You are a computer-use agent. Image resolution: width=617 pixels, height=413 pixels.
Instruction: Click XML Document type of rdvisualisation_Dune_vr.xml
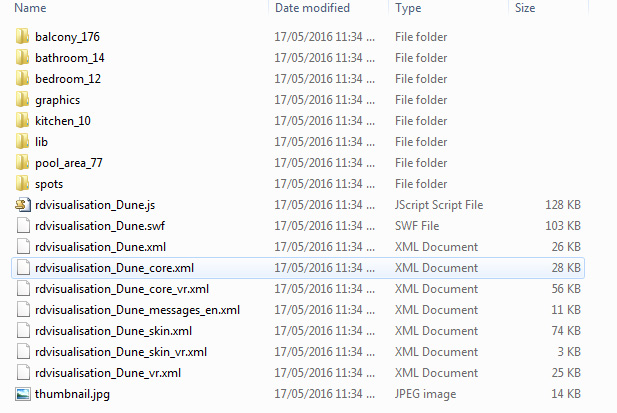click(x=436, y=372)
